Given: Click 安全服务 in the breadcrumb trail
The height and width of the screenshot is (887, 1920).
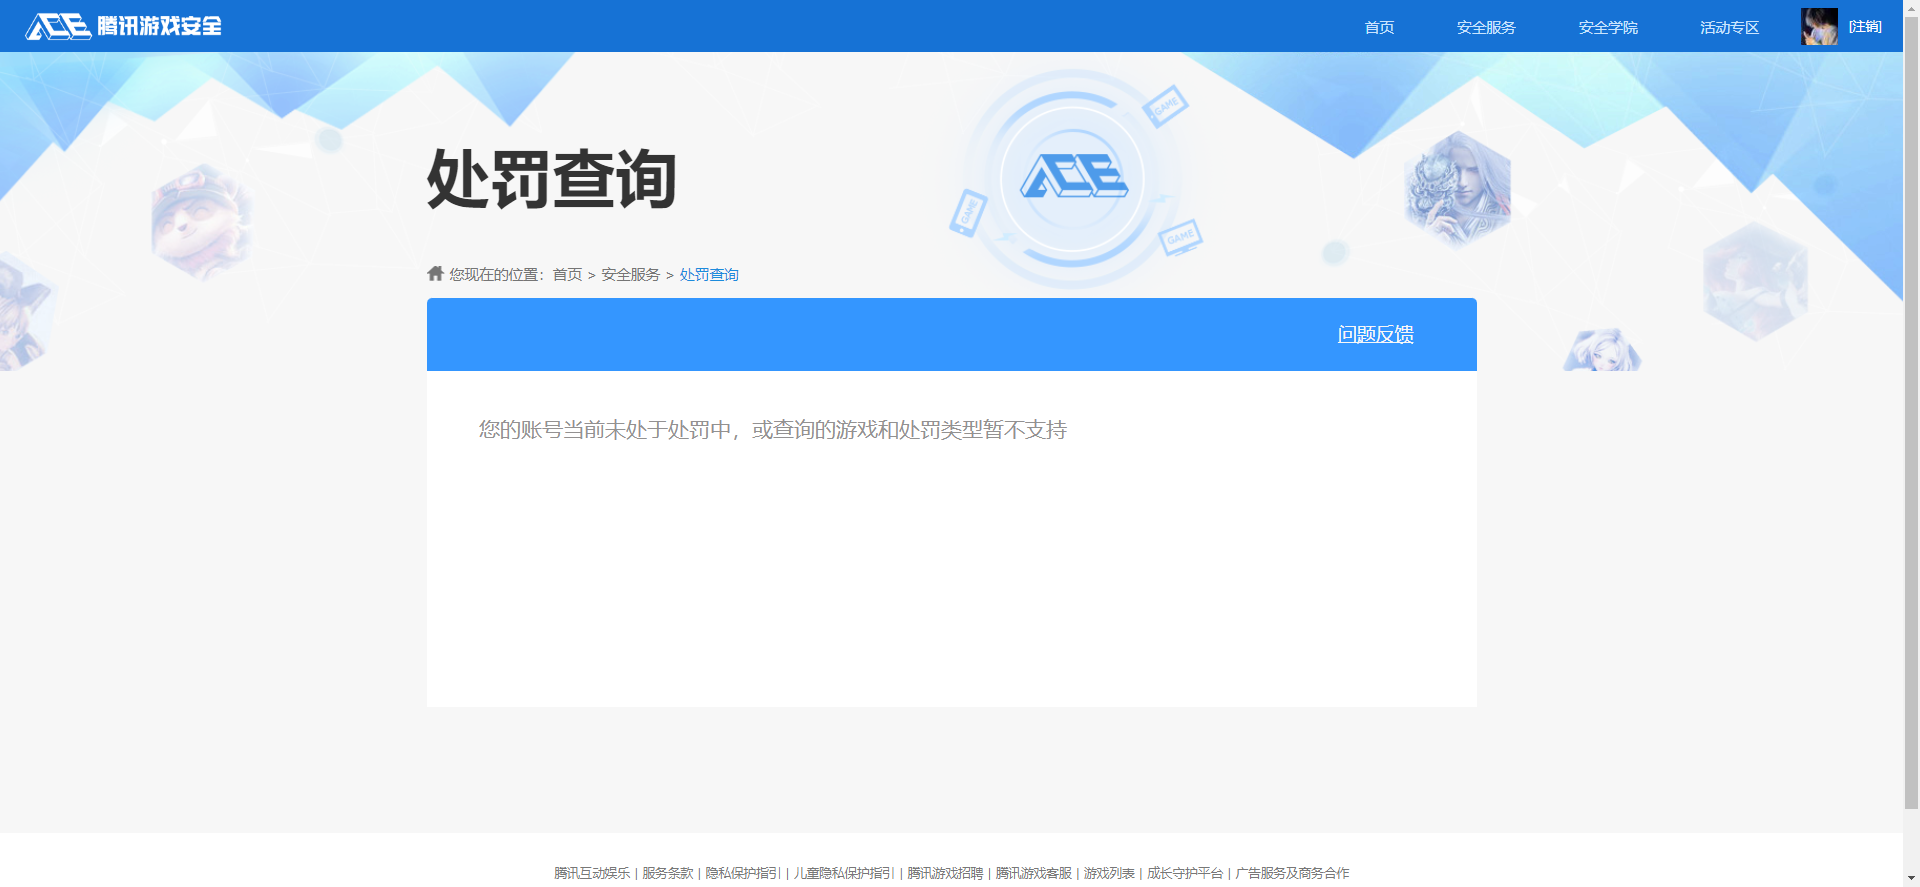Looking at the screenshot, I should 630,275.
